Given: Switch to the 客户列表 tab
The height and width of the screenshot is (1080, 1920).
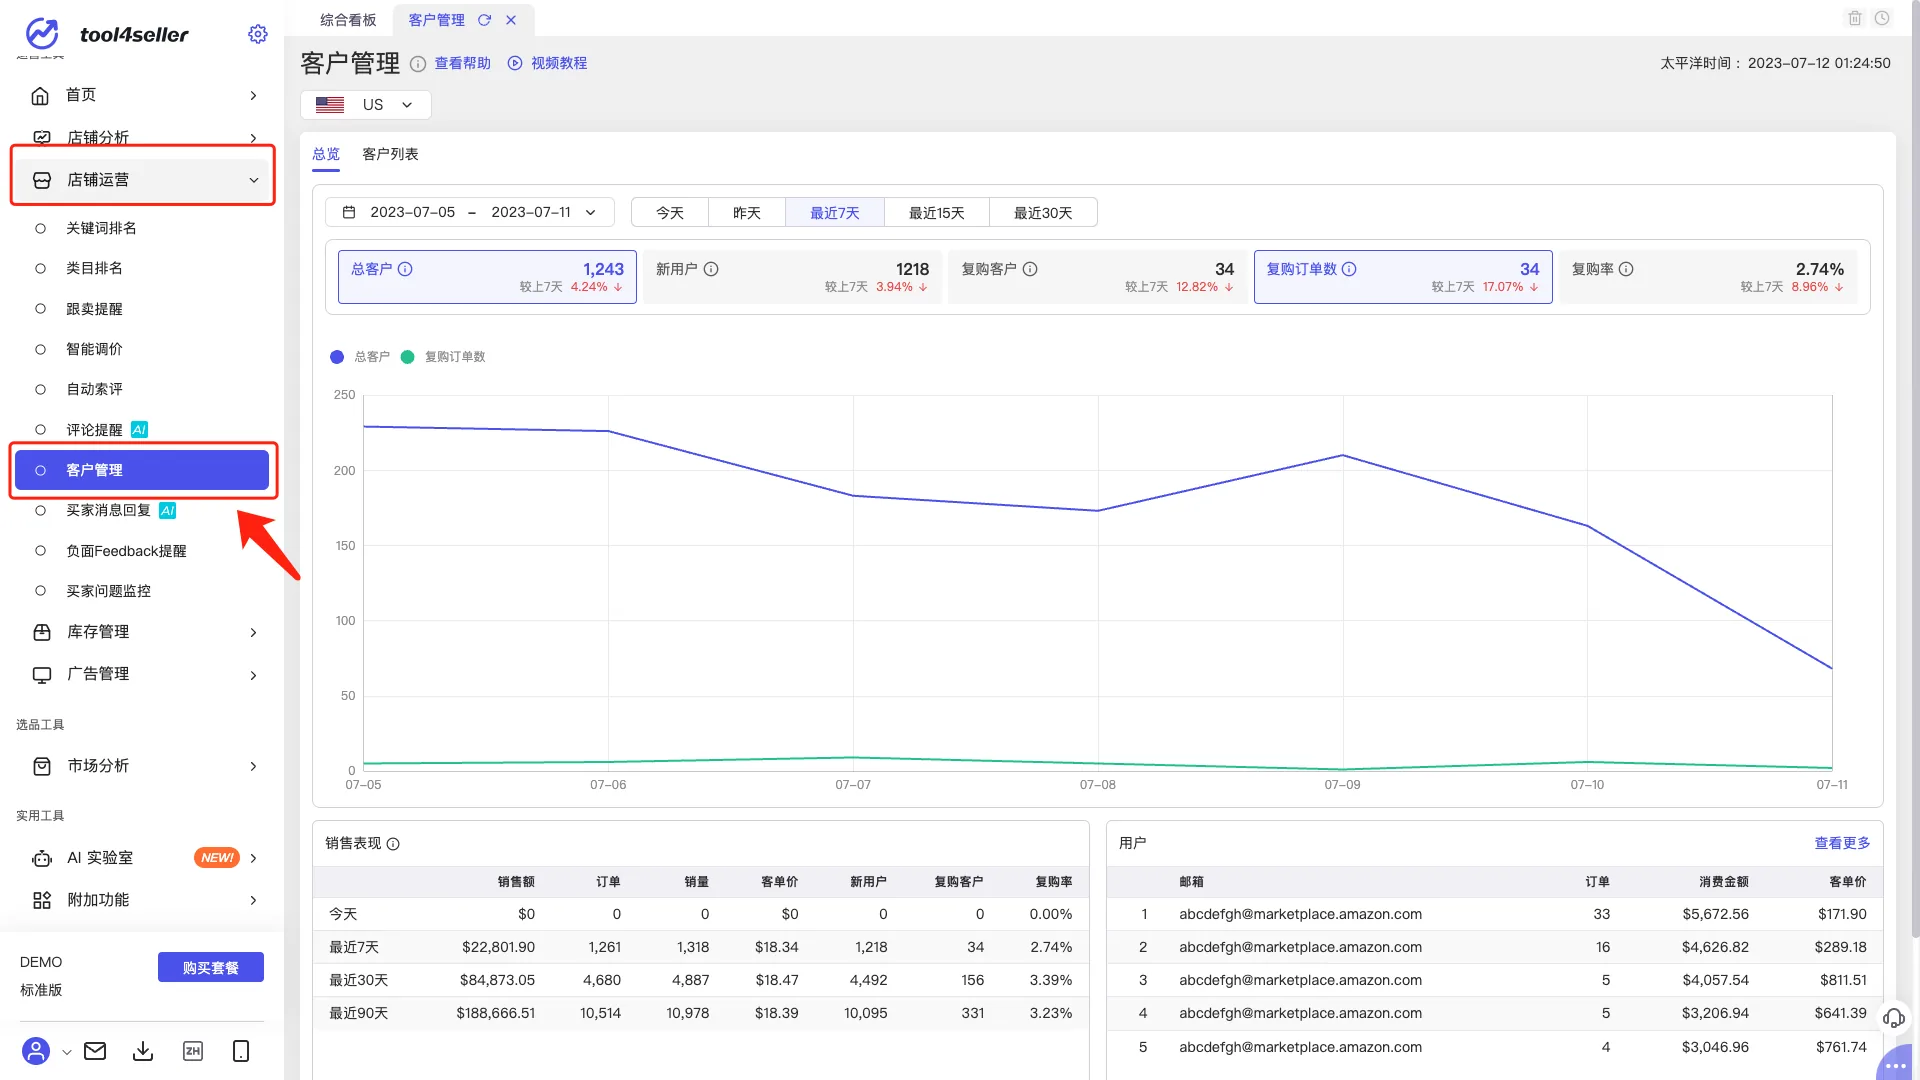Looking at the screenshot, I should [x=390, y=154].
